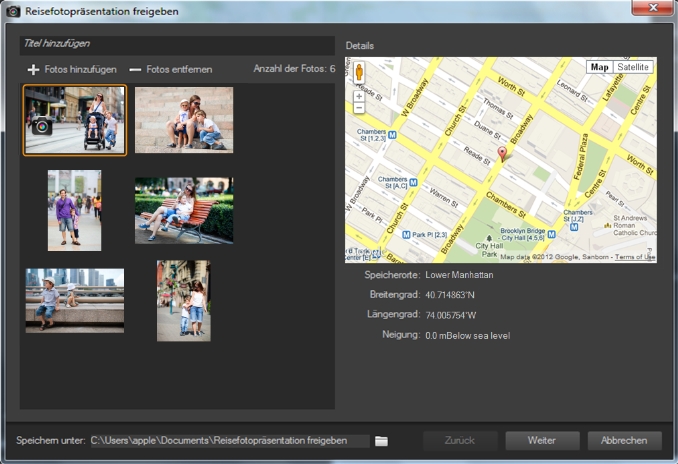Click the Speichern unter path field
The height and width of the screenshot is (464, 678).
tap(228, 441)
